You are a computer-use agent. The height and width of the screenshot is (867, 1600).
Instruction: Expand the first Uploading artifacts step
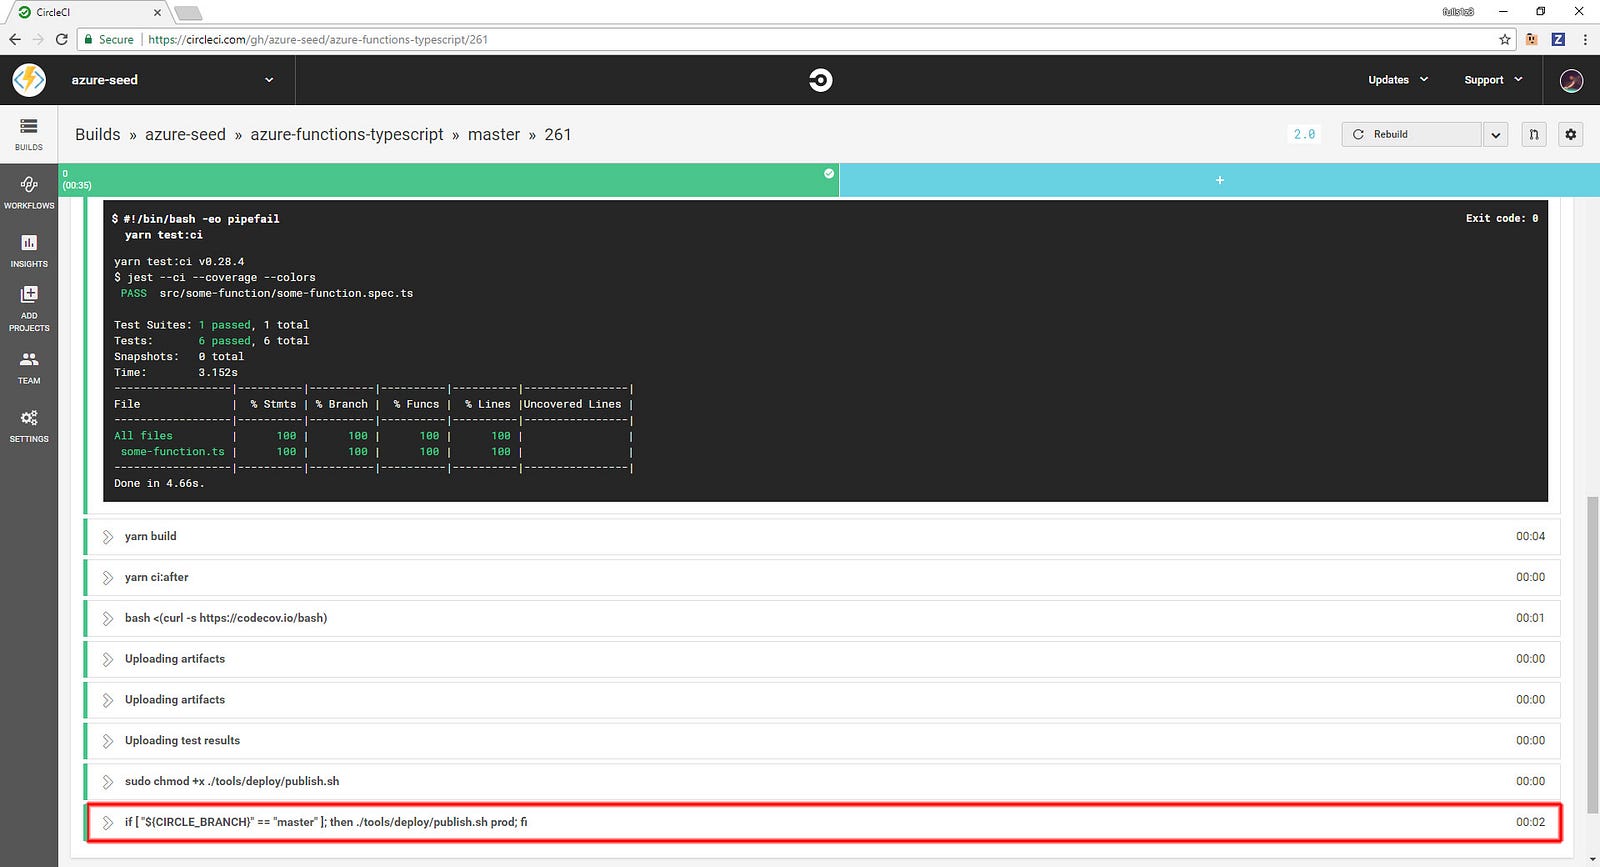(x=822, y=659)
